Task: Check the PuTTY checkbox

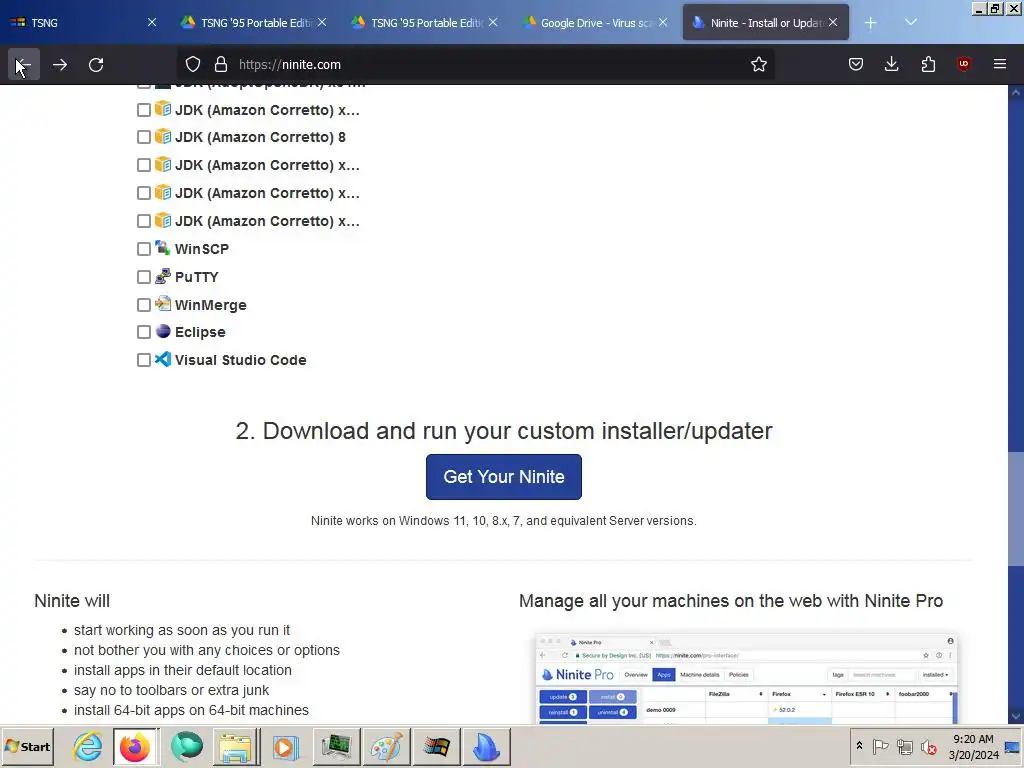Action: 144,277
